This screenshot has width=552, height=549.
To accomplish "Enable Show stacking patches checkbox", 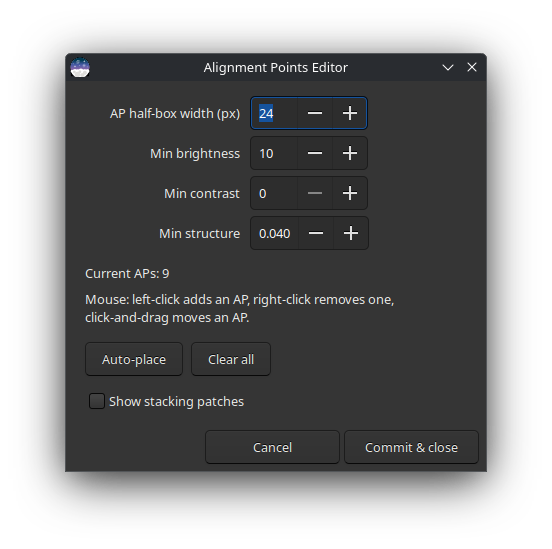I will click(x=97, y=401).
